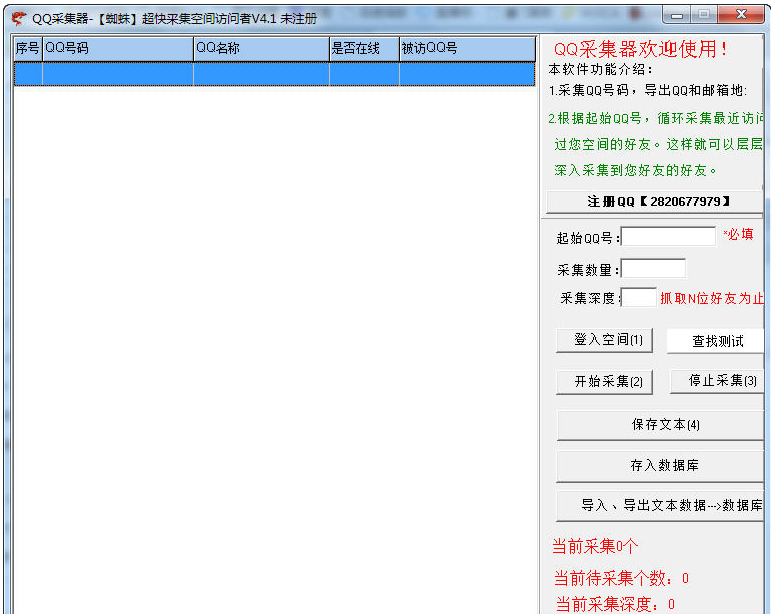
Task: Close the QQ采集器 window
Action: [741, 15]
